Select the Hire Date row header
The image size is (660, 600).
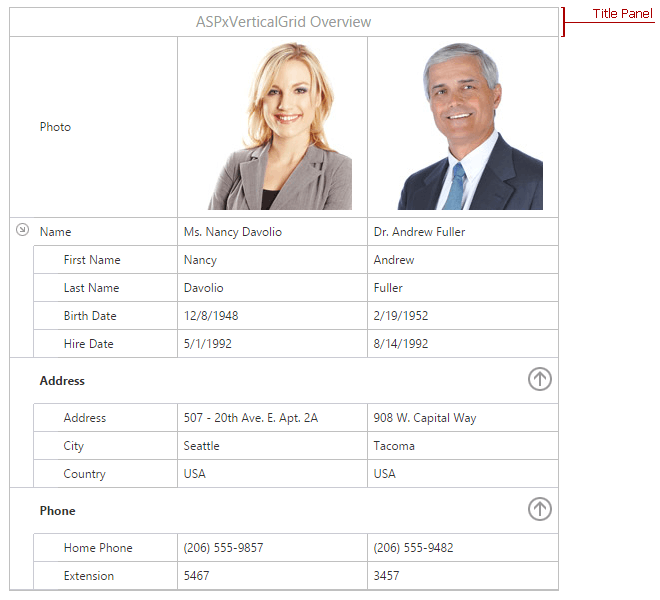tap(106, 344)
